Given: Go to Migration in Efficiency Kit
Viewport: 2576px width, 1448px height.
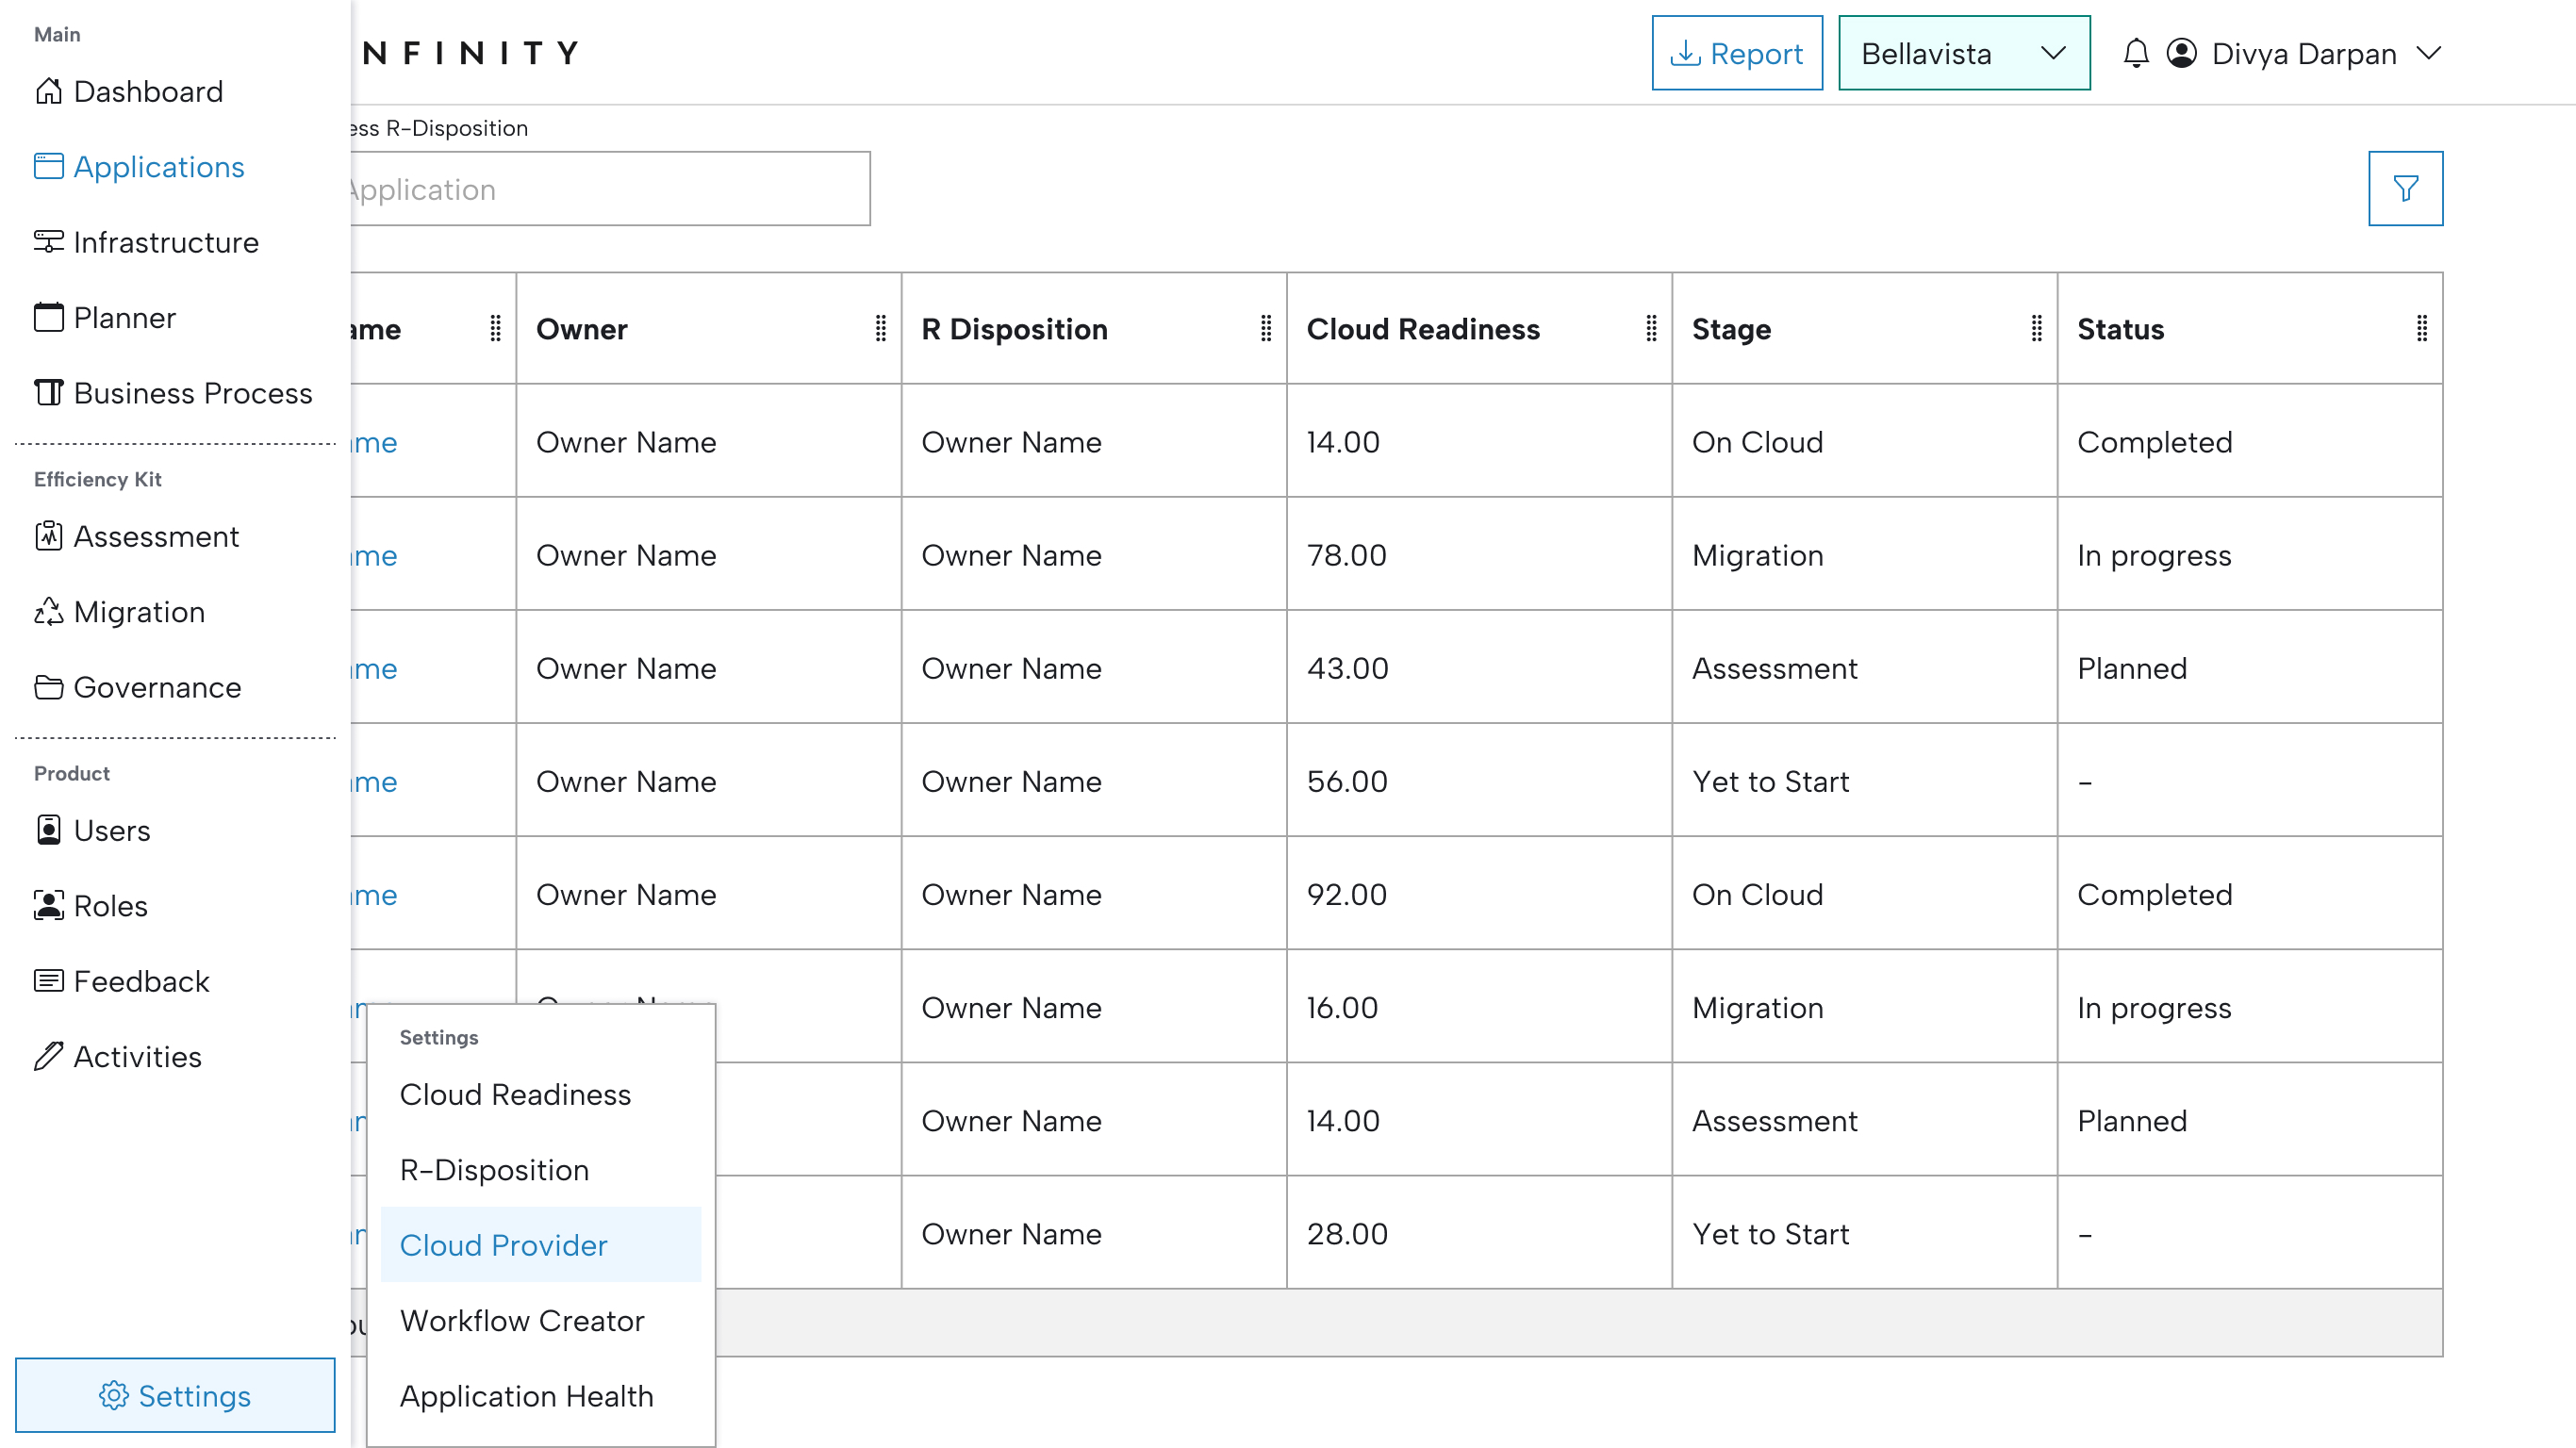Looking at the screenshot, I should 139,612.
